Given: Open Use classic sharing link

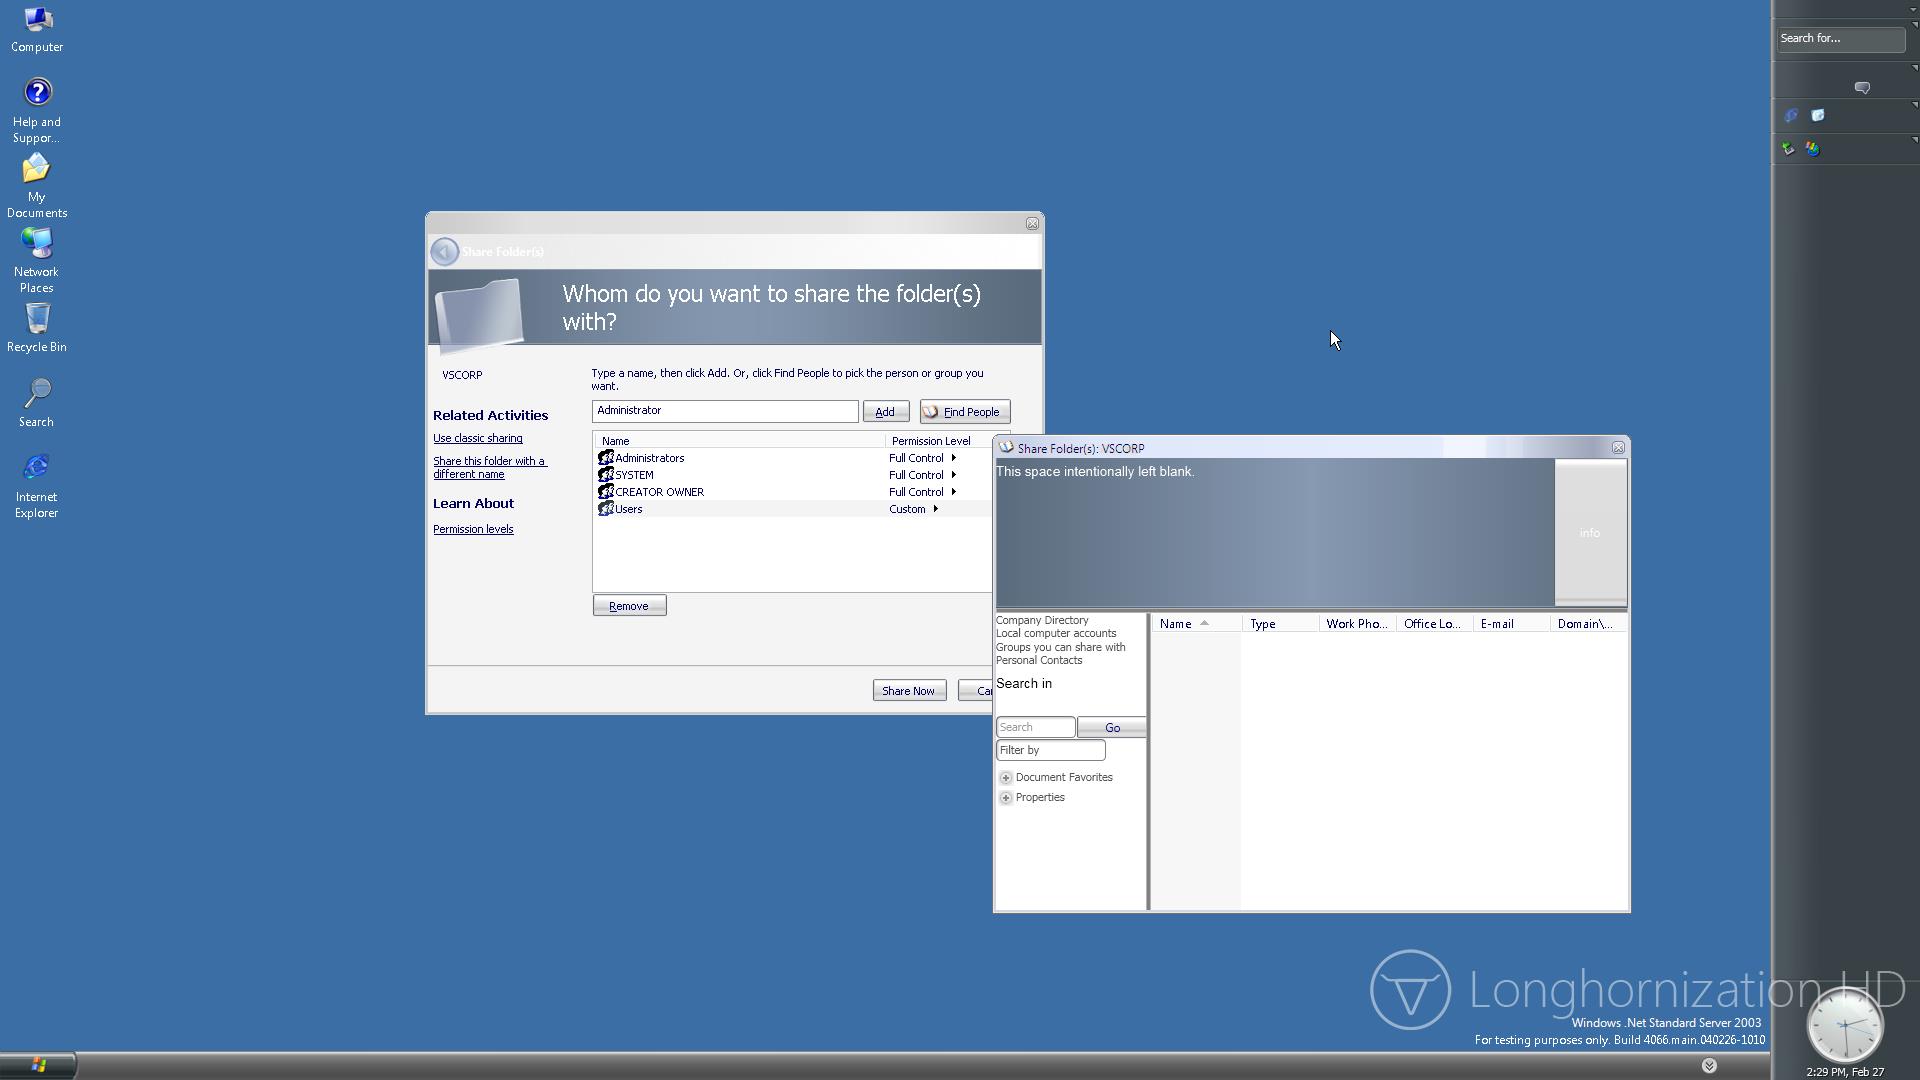Looking at the screenshot, I should pos(478,439).
